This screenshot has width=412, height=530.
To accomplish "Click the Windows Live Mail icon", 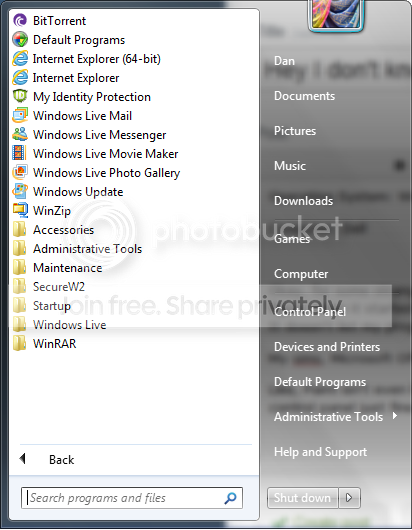I will tap(20, 115).
